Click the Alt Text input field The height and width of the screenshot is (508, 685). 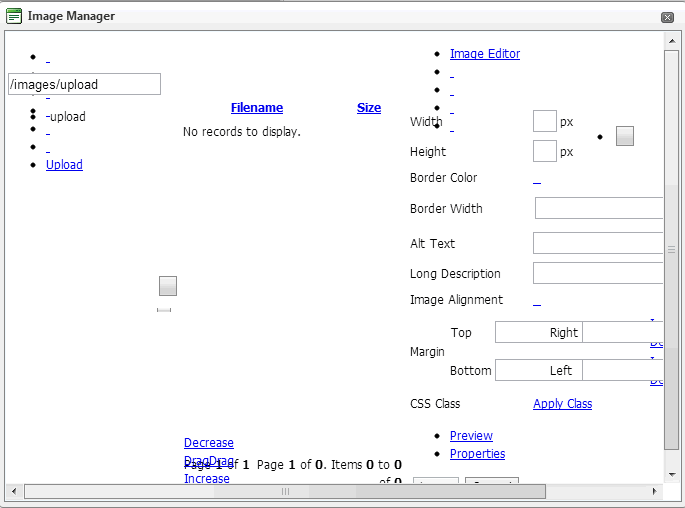pyautogui.click(x=598, y=243)
